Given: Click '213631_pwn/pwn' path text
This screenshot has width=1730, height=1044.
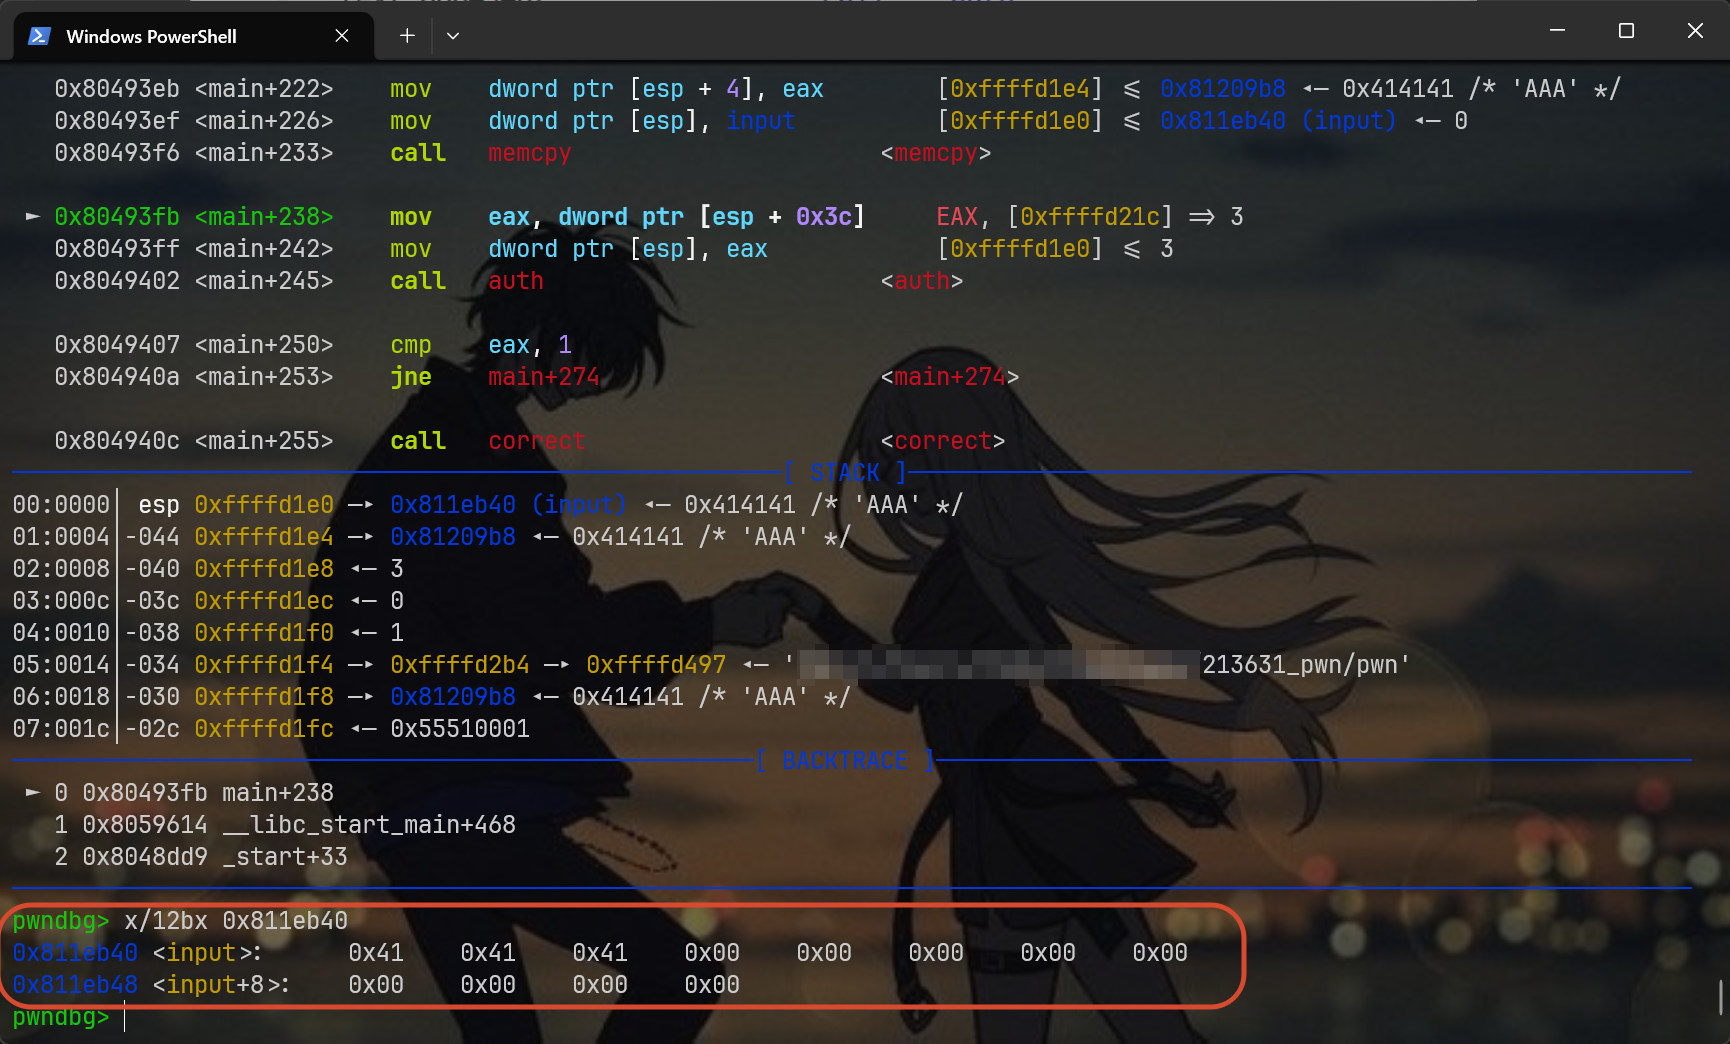Looking at the screenshot, I should (1298, 665).
